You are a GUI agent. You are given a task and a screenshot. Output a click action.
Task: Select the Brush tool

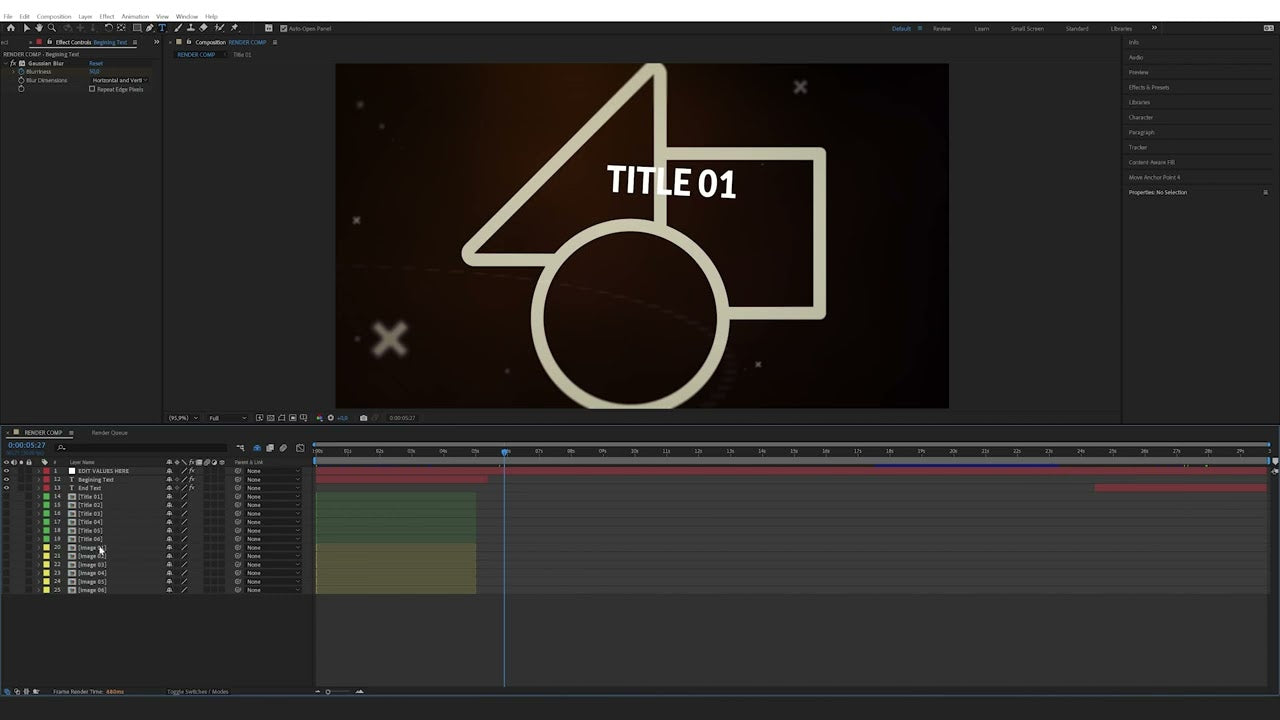(x=177, y=28)
